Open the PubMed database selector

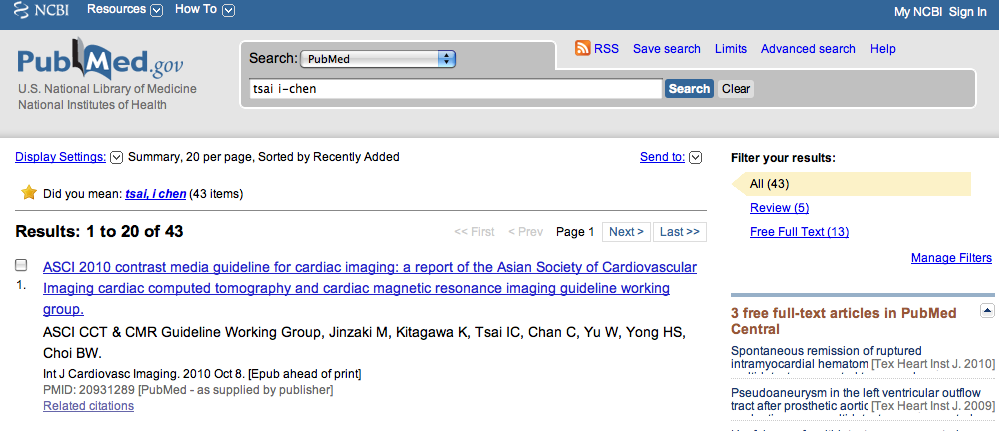pyautogui.click(x=378, y=59)
